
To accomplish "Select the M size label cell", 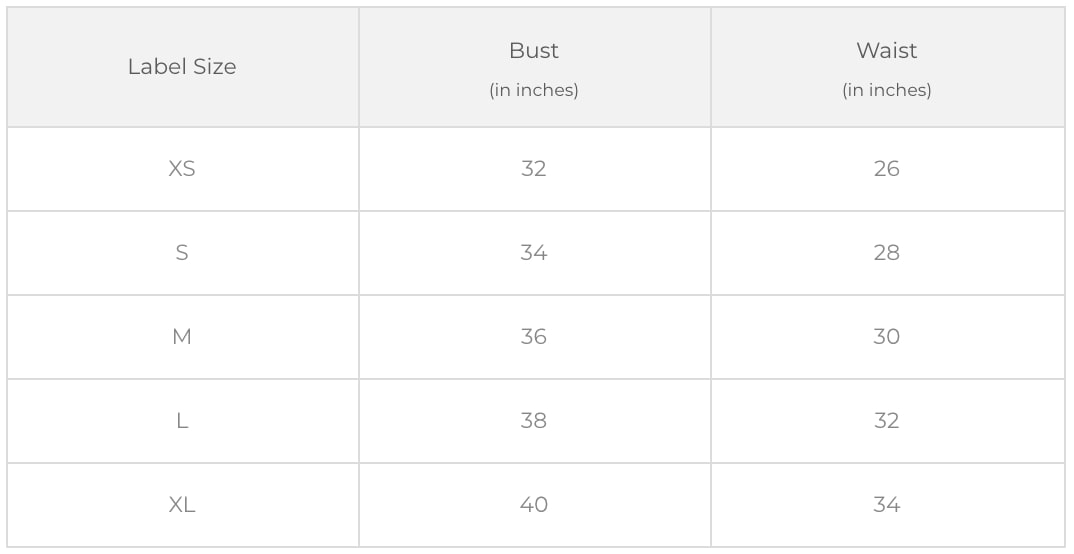I will pos(182,337).
